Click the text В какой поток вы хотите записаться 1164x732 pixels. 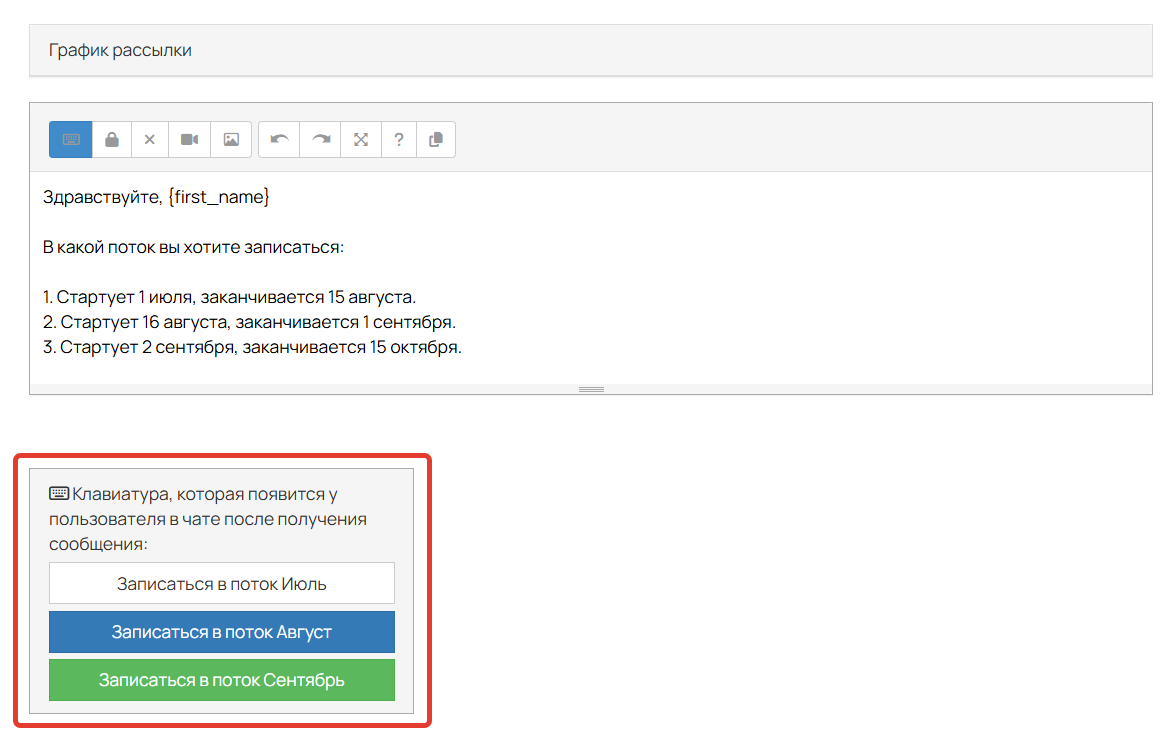(193, 247)
